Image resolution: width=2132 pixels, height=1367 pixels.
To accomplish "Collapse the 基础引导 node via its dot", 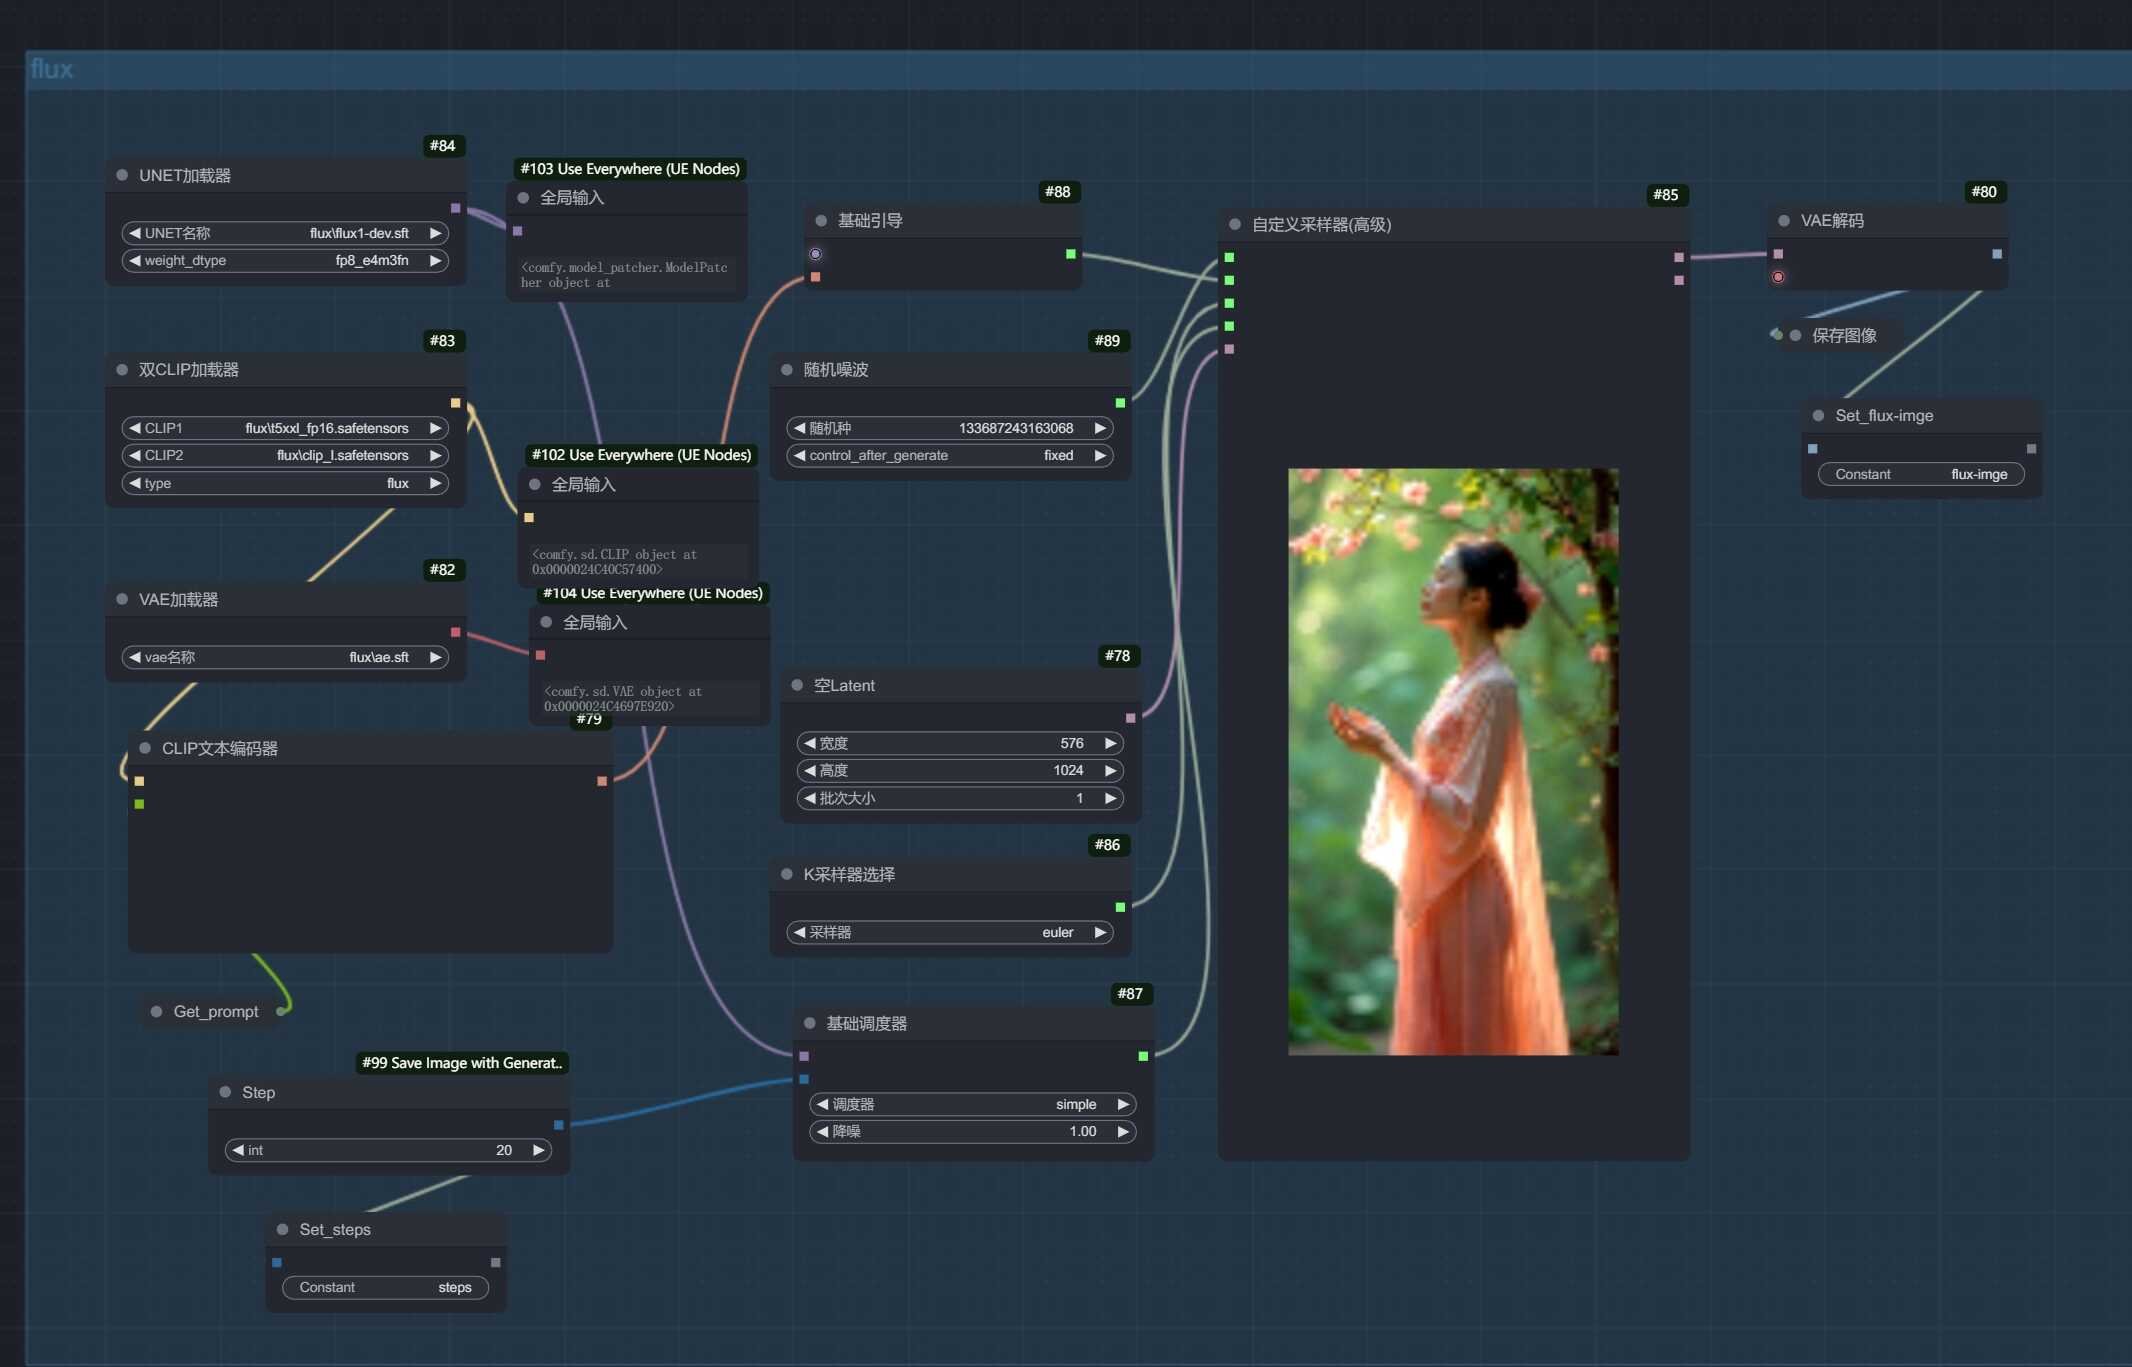I will 821,221.
